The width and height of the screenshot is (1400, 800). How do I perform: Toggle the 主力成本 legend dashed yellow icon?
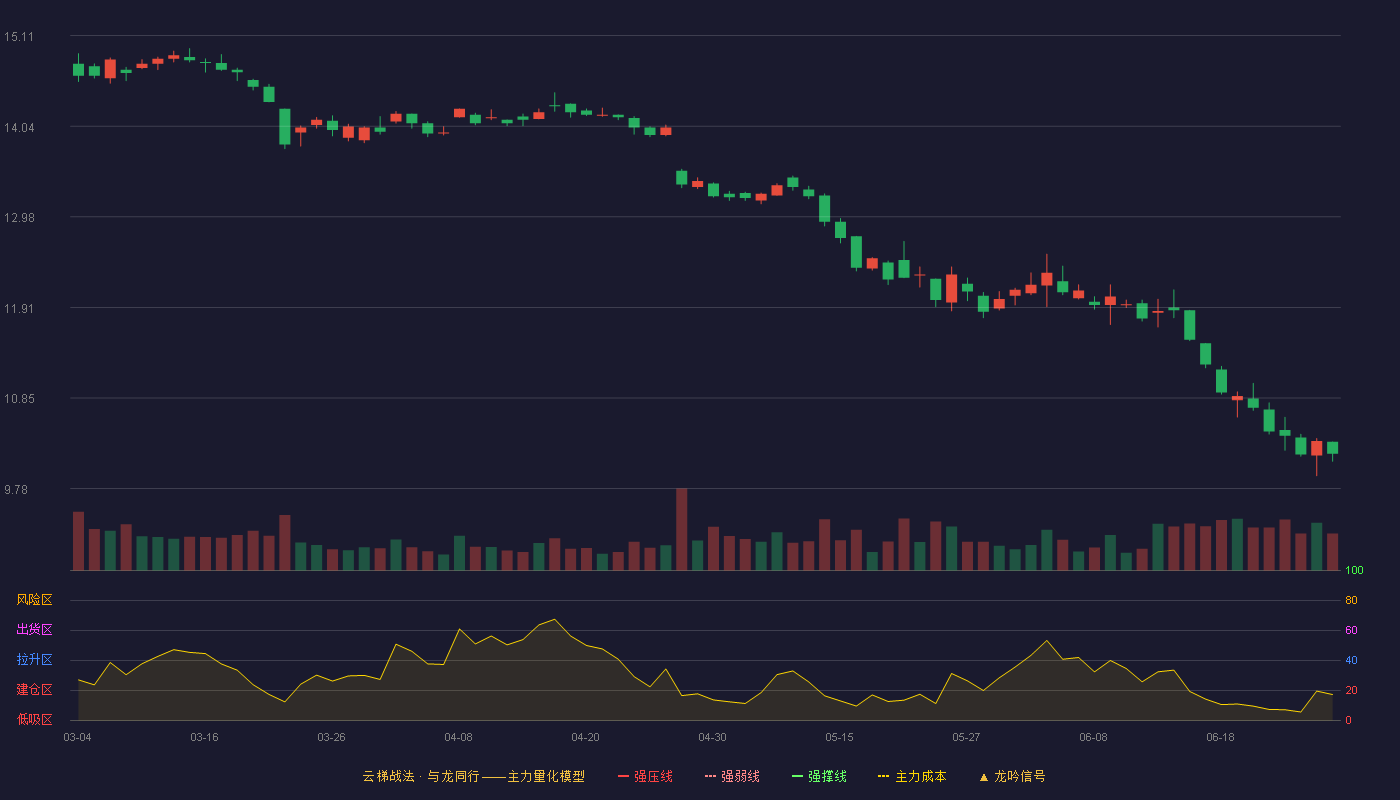(884, 776)
